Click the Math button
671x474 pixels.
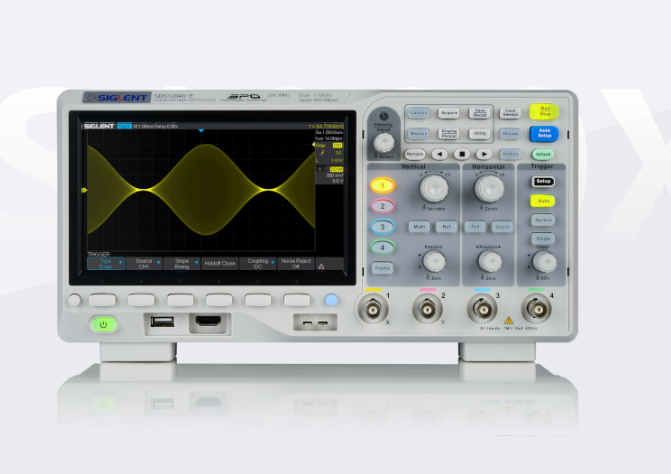coord(419,227)
